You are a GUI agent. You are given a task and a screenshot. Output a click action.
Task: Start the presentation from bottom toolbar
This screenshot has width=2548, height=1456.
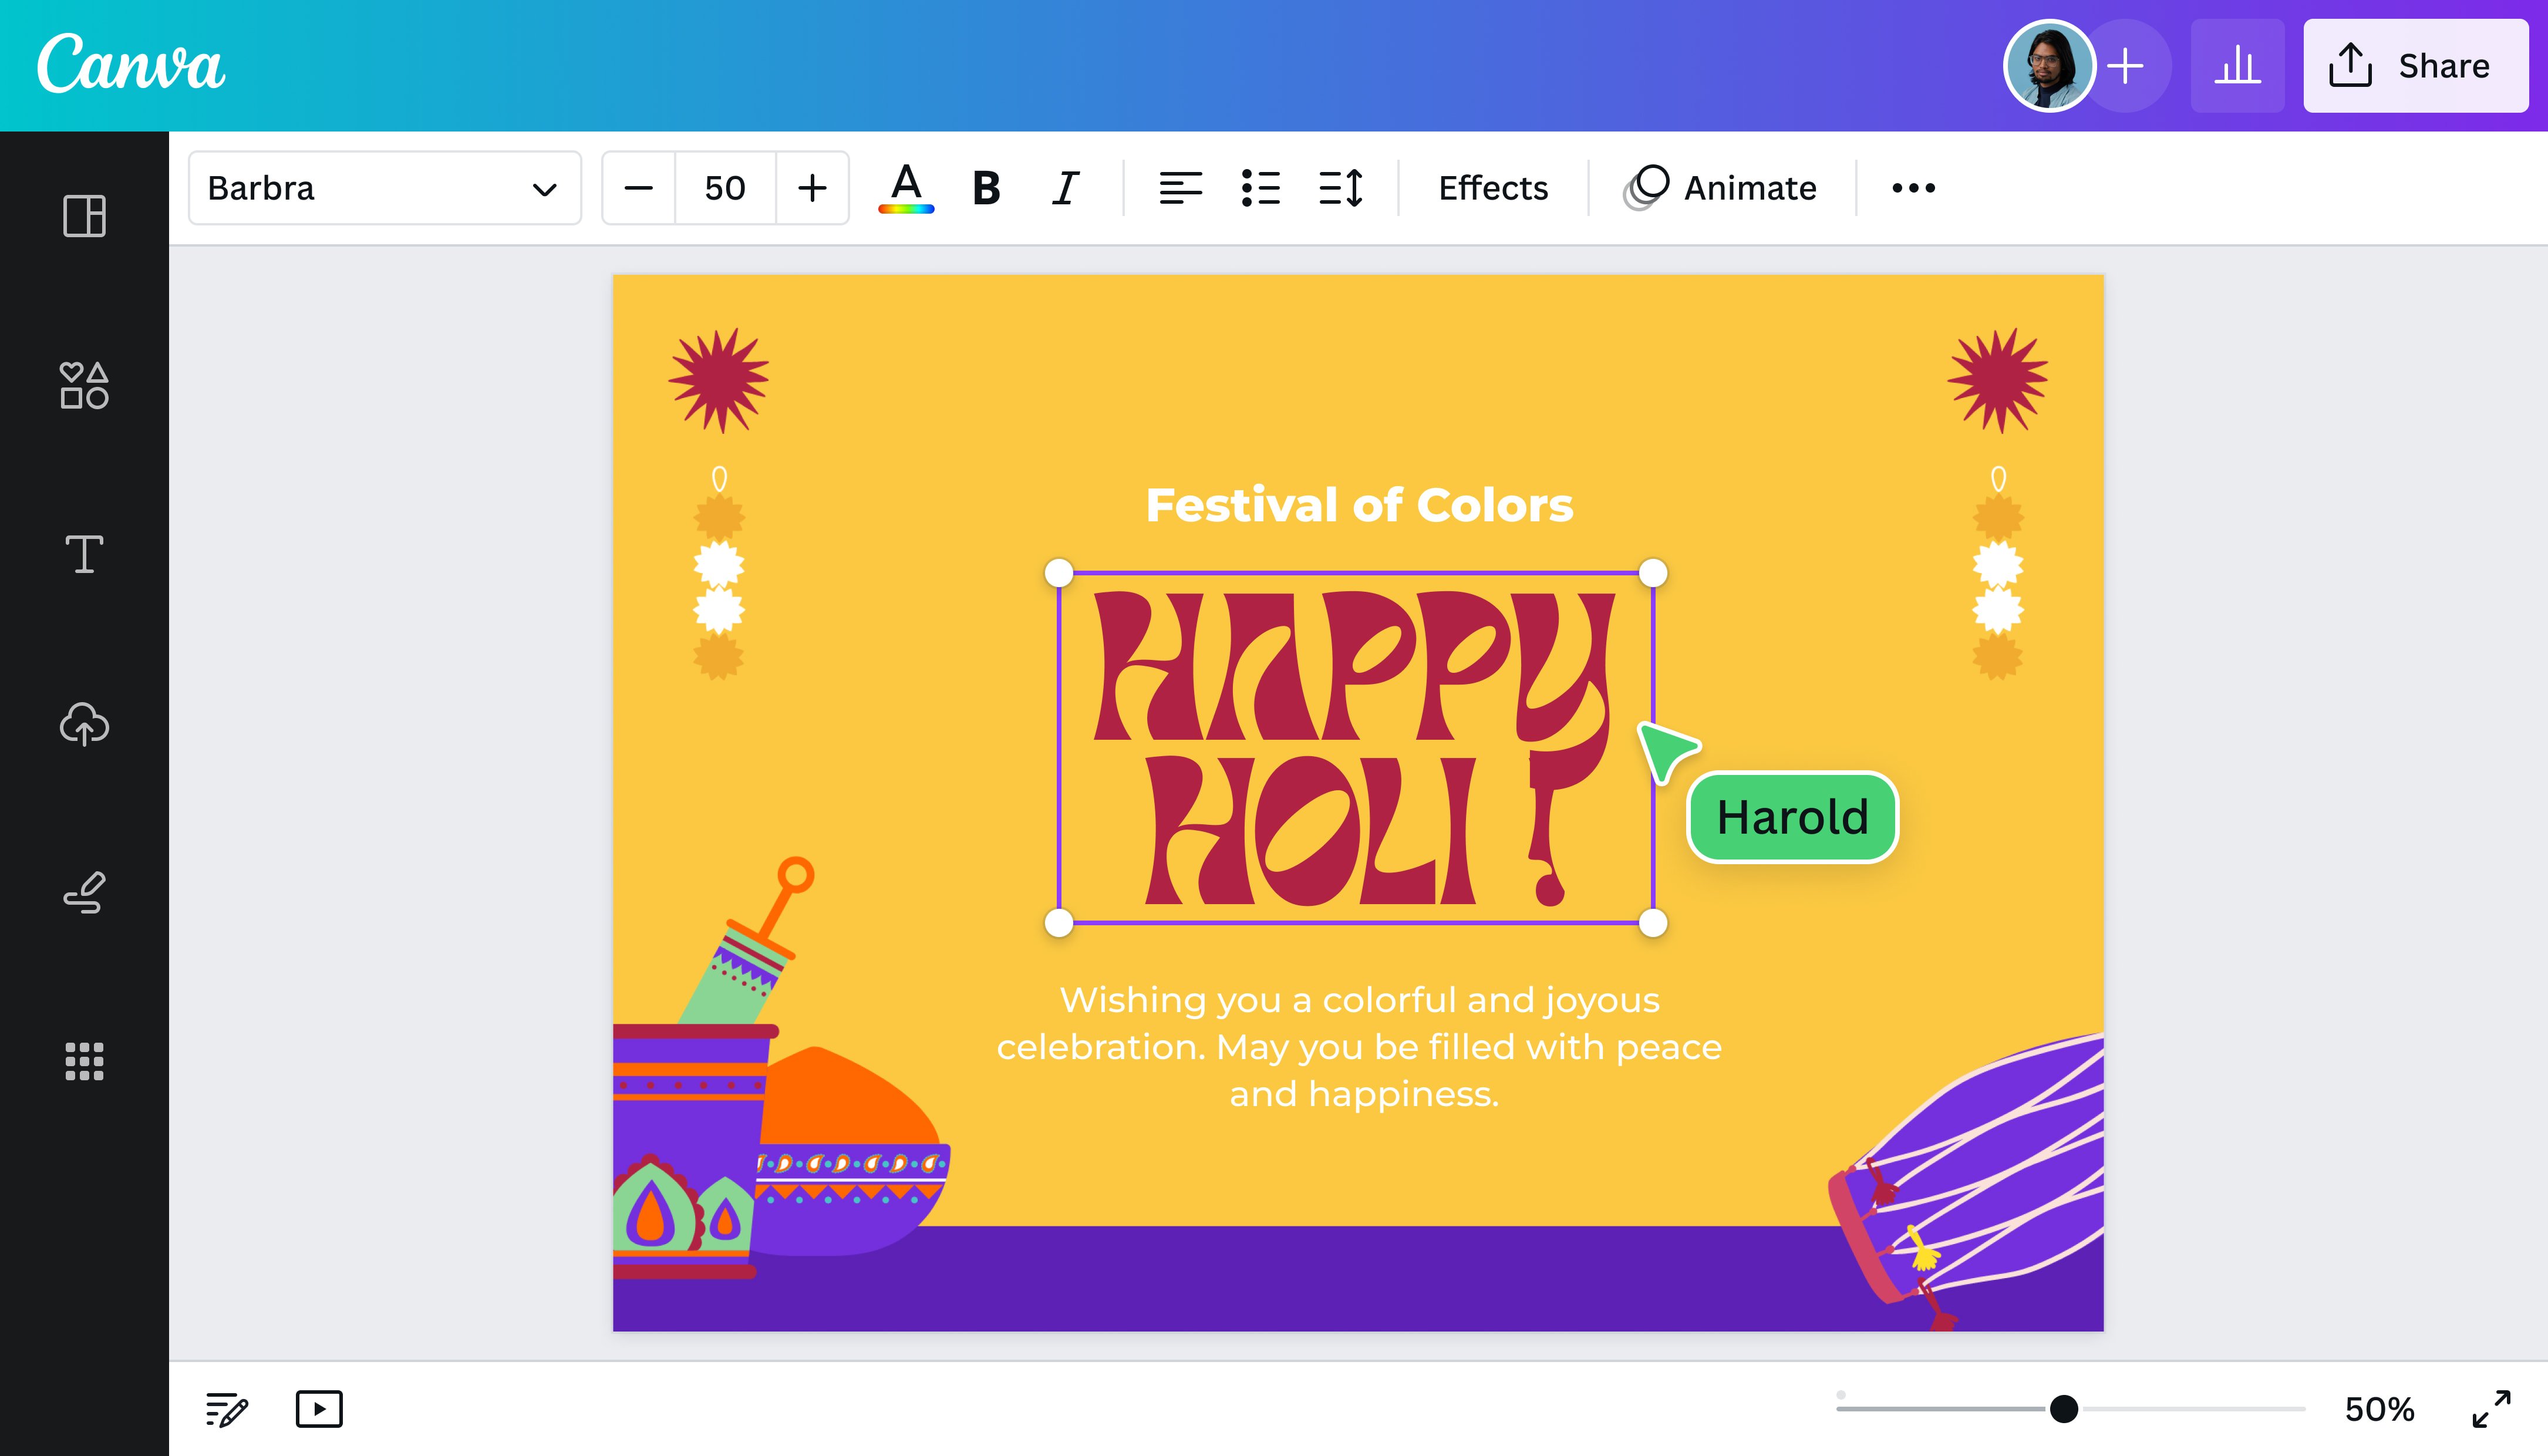pos(318,1409)
